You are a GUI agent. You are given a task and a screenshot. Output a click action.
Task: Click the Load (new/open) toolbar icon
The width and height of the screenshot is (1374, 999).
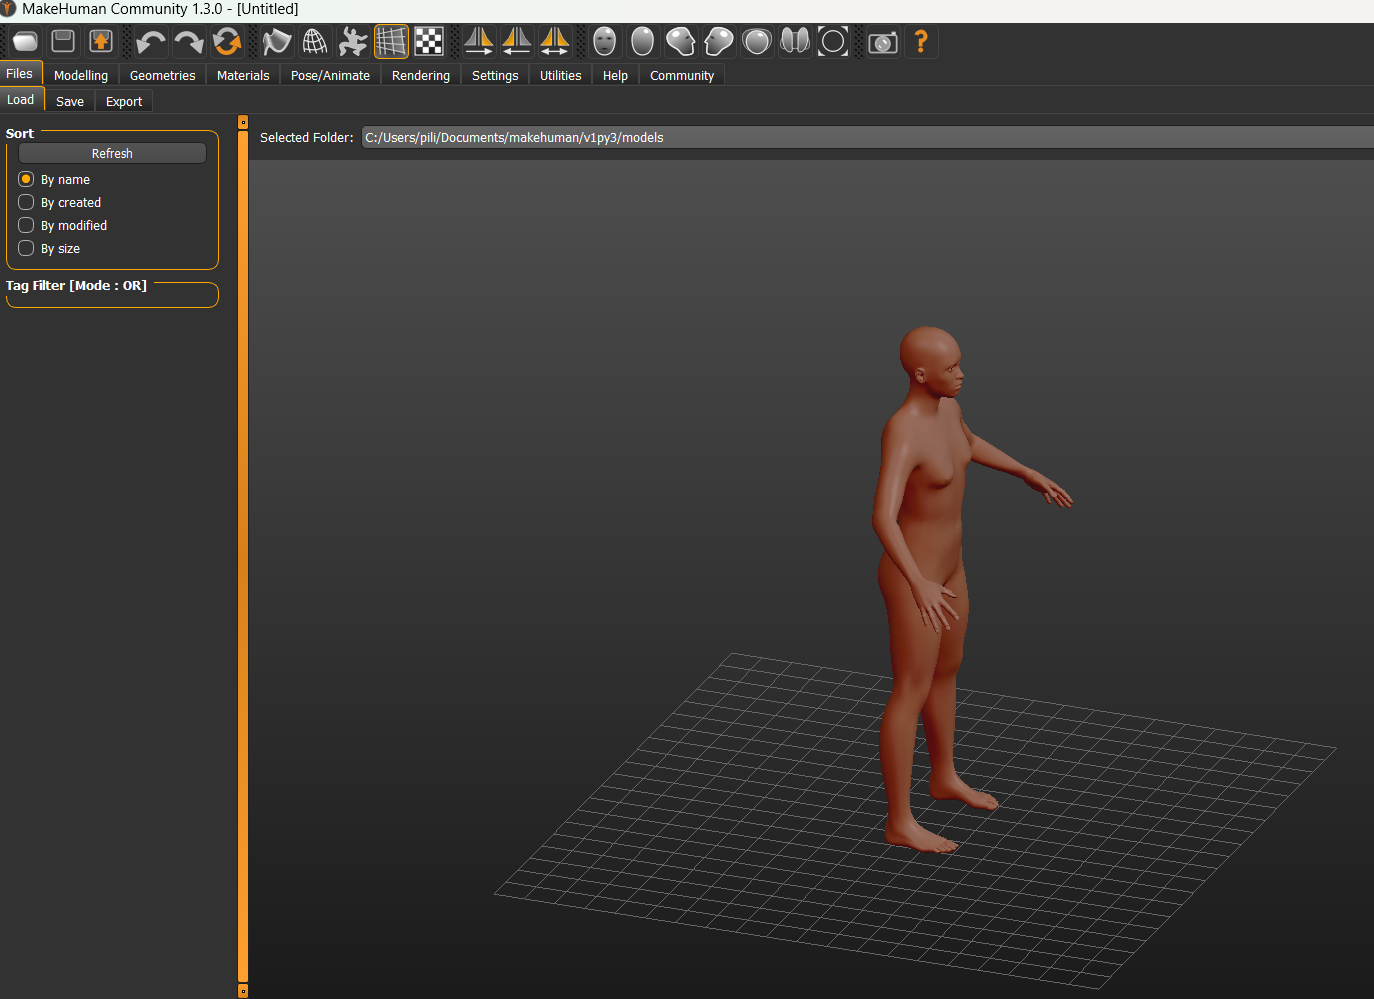click(x=25, y=42)
